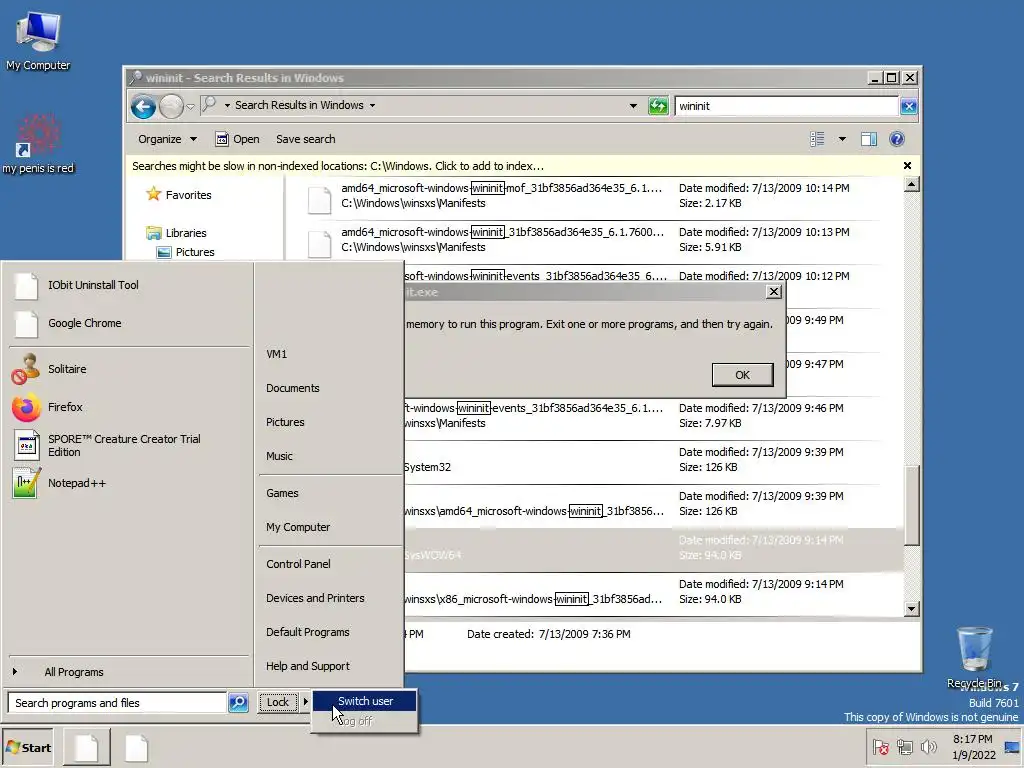
Task: Open Explorer help question mark icon
Action: (x=897, y=139)
